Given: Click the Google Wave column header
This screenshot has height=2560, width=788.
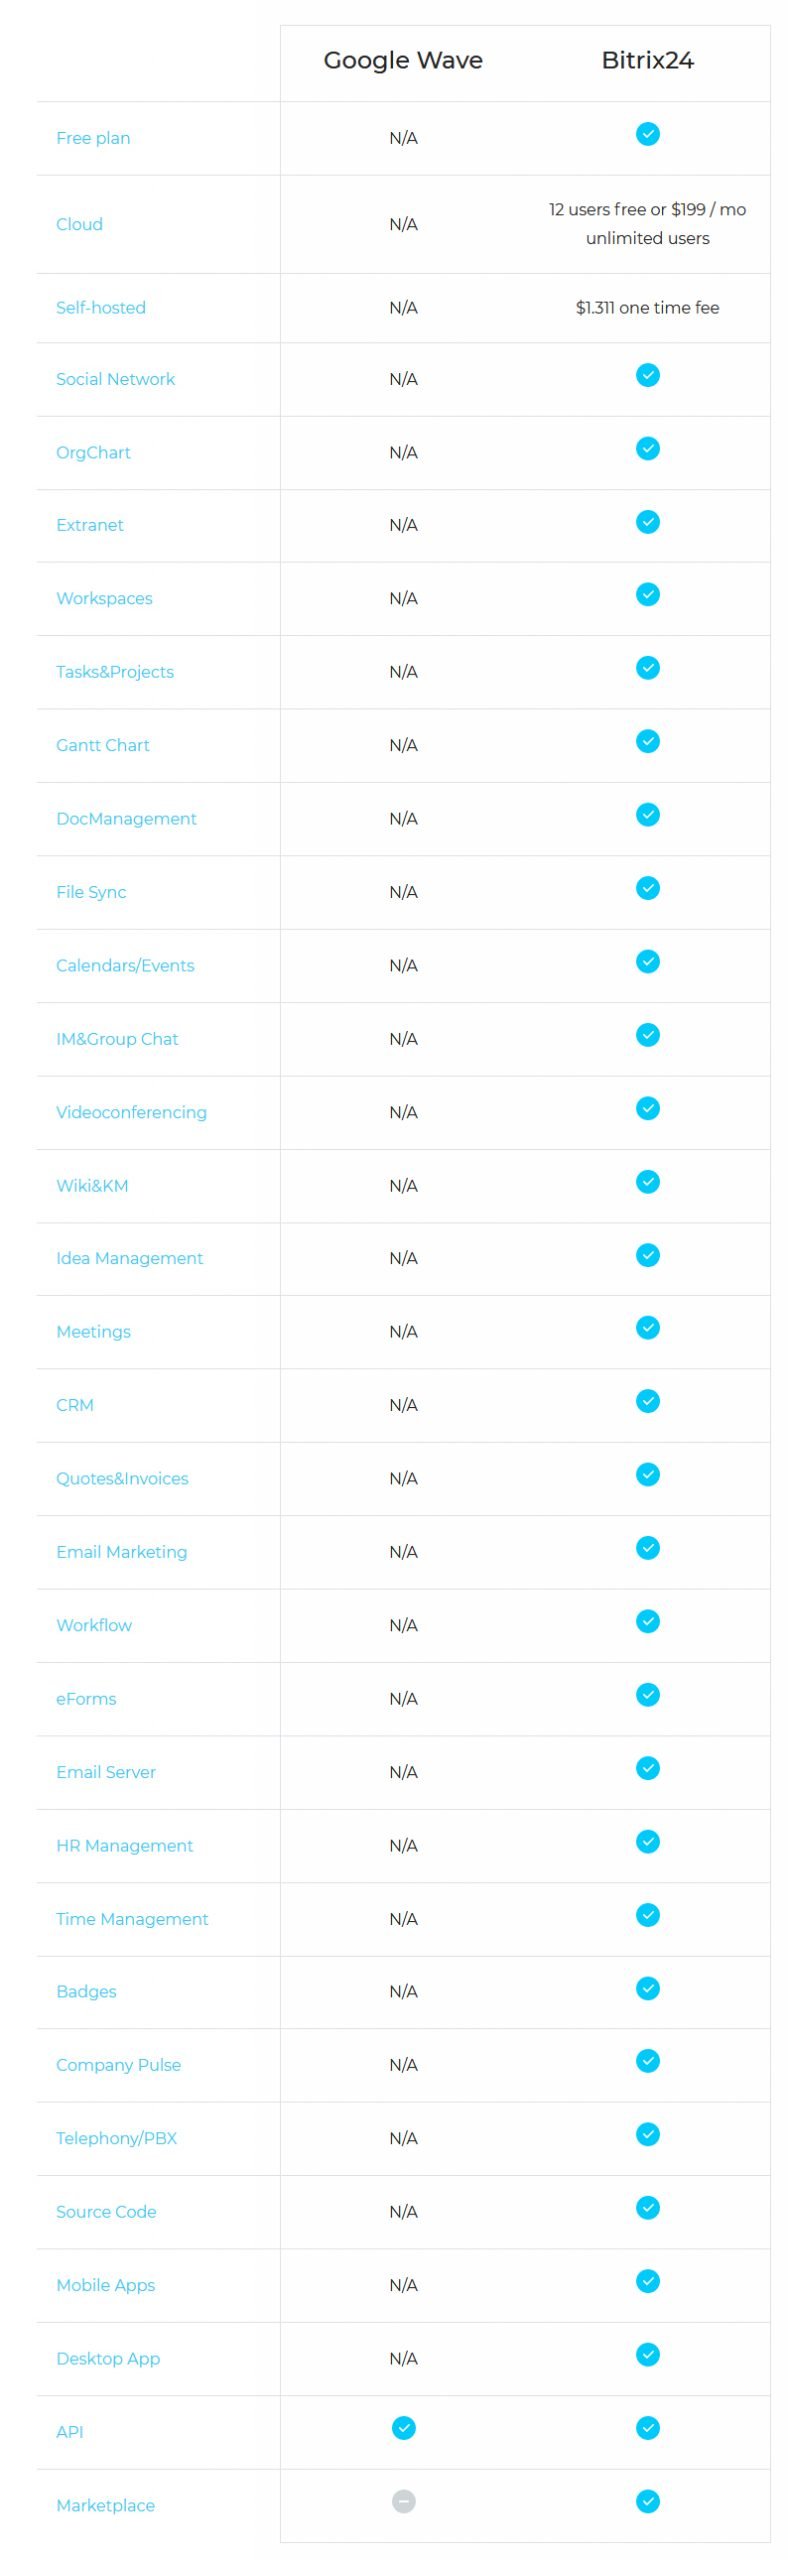Looking at the screenshot, I should coord(403,60).
